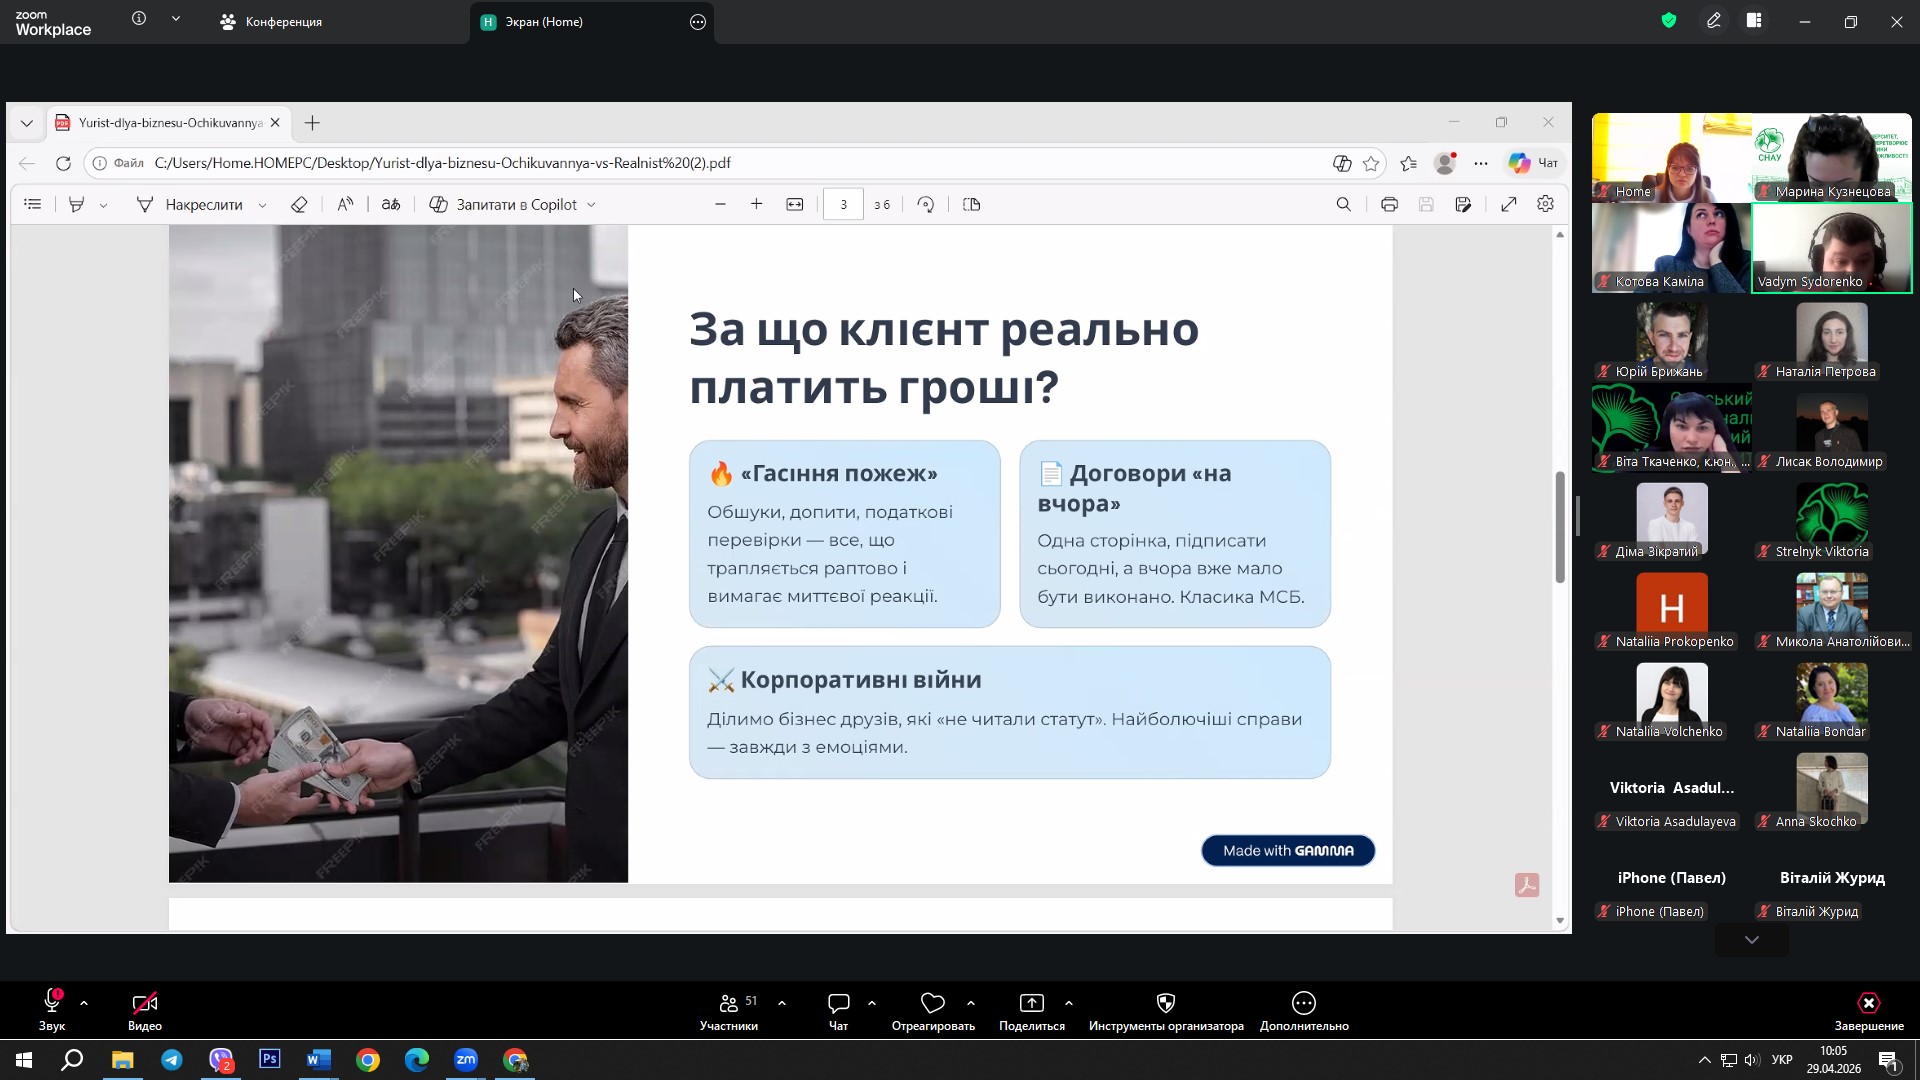Toggle the camera Видео button
Viewport: 1920px width, 1080px height.
pos(145,1003)
